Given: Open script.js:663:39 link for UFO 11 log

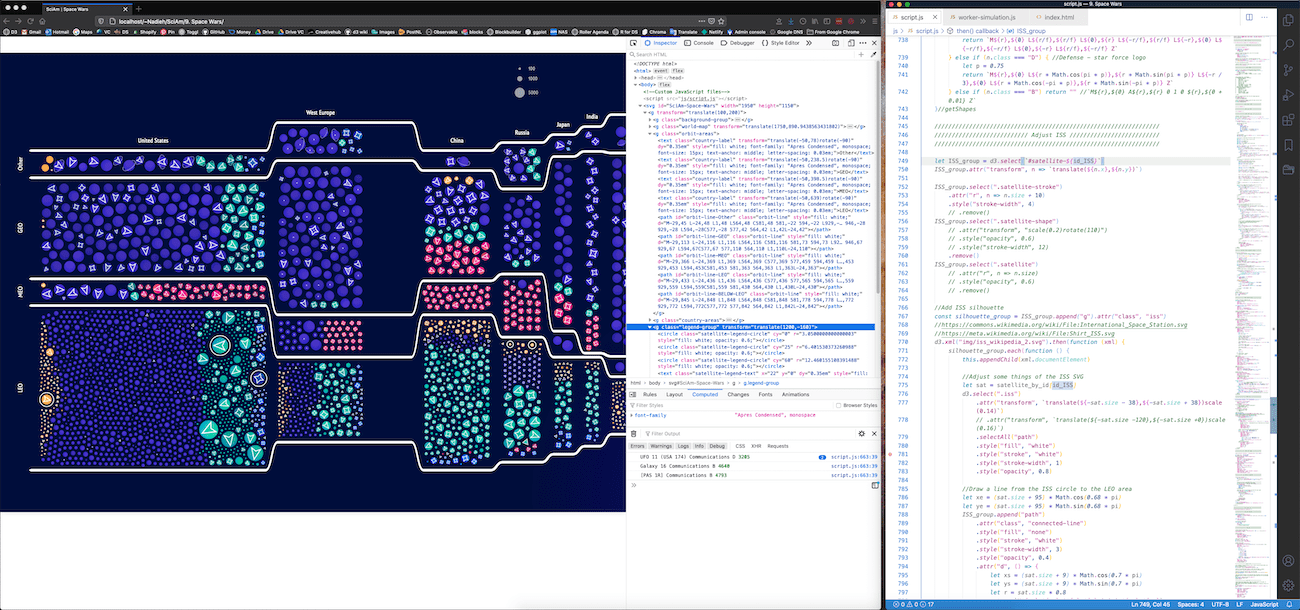Looking at the screenshot, I should (854, 456).
